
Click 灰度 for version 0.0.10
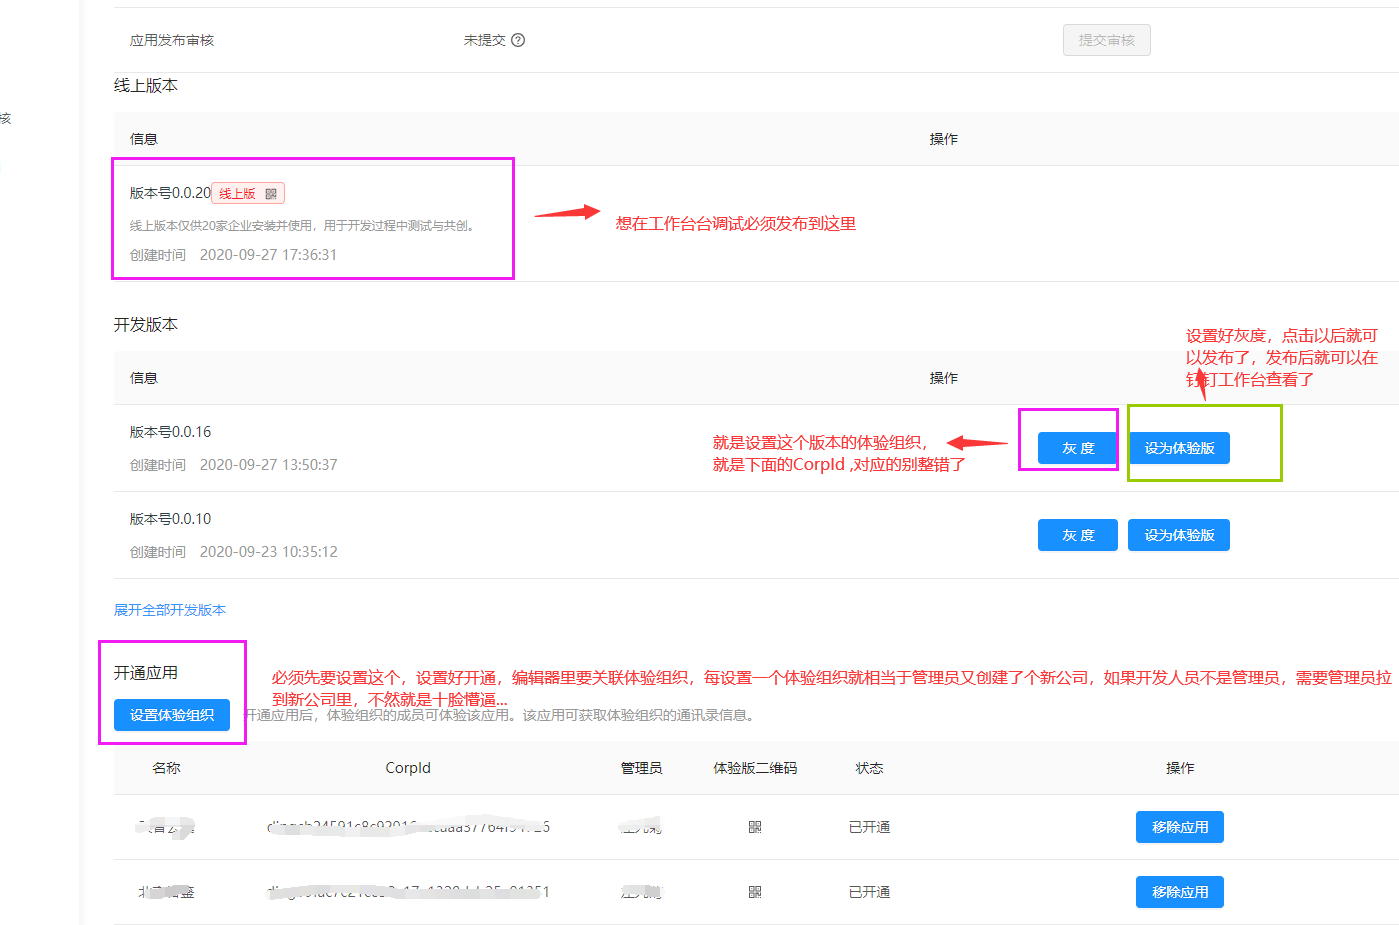coord(1078,535)
